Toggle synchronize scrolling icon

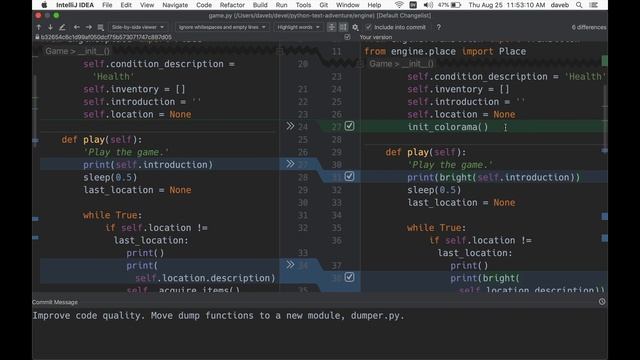coord(343,27)
